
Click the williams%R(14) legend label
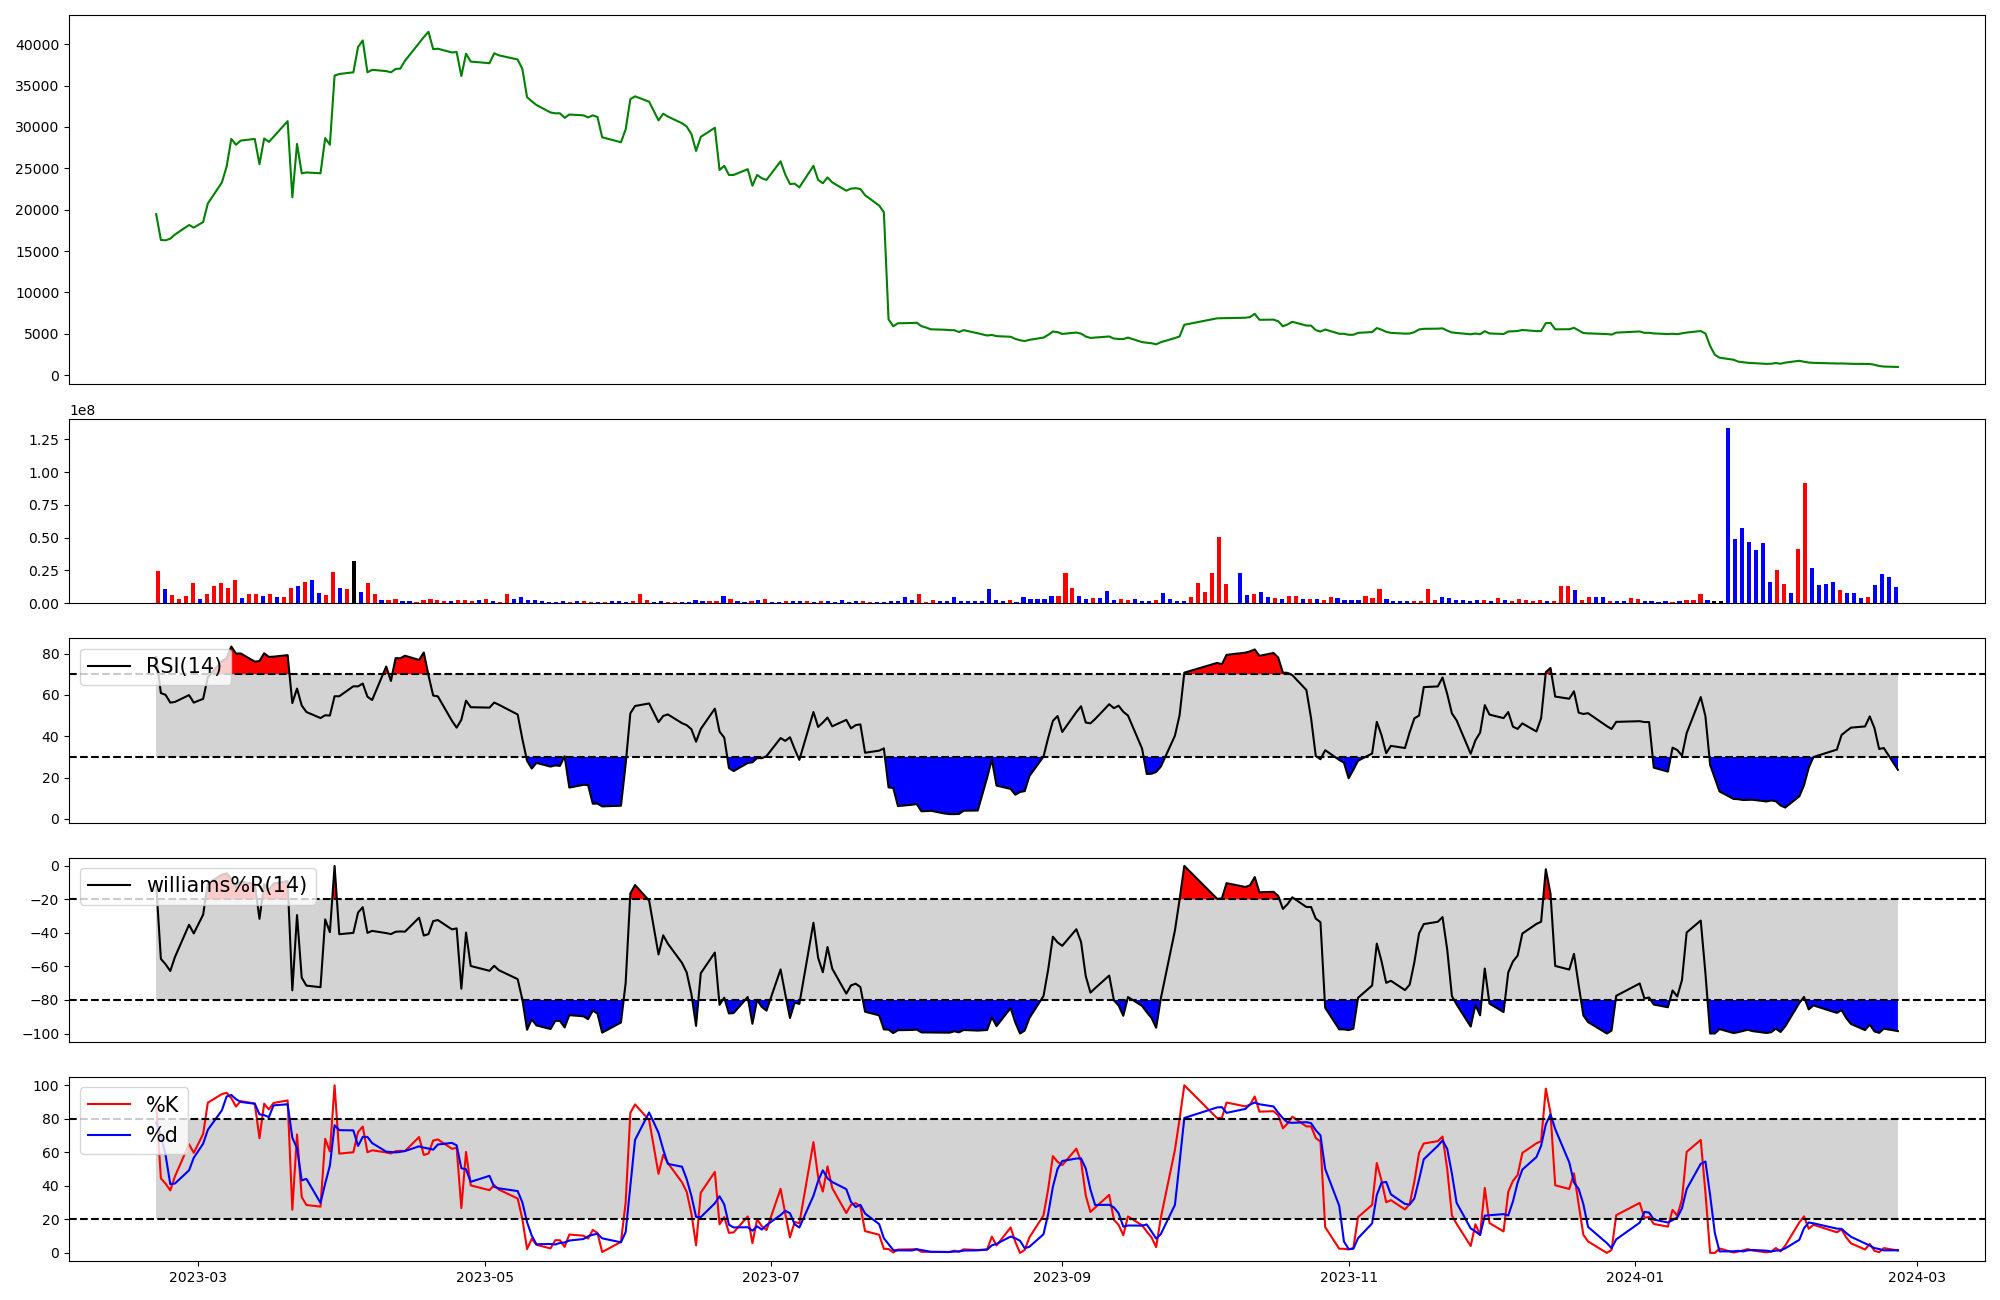(227, 885)
